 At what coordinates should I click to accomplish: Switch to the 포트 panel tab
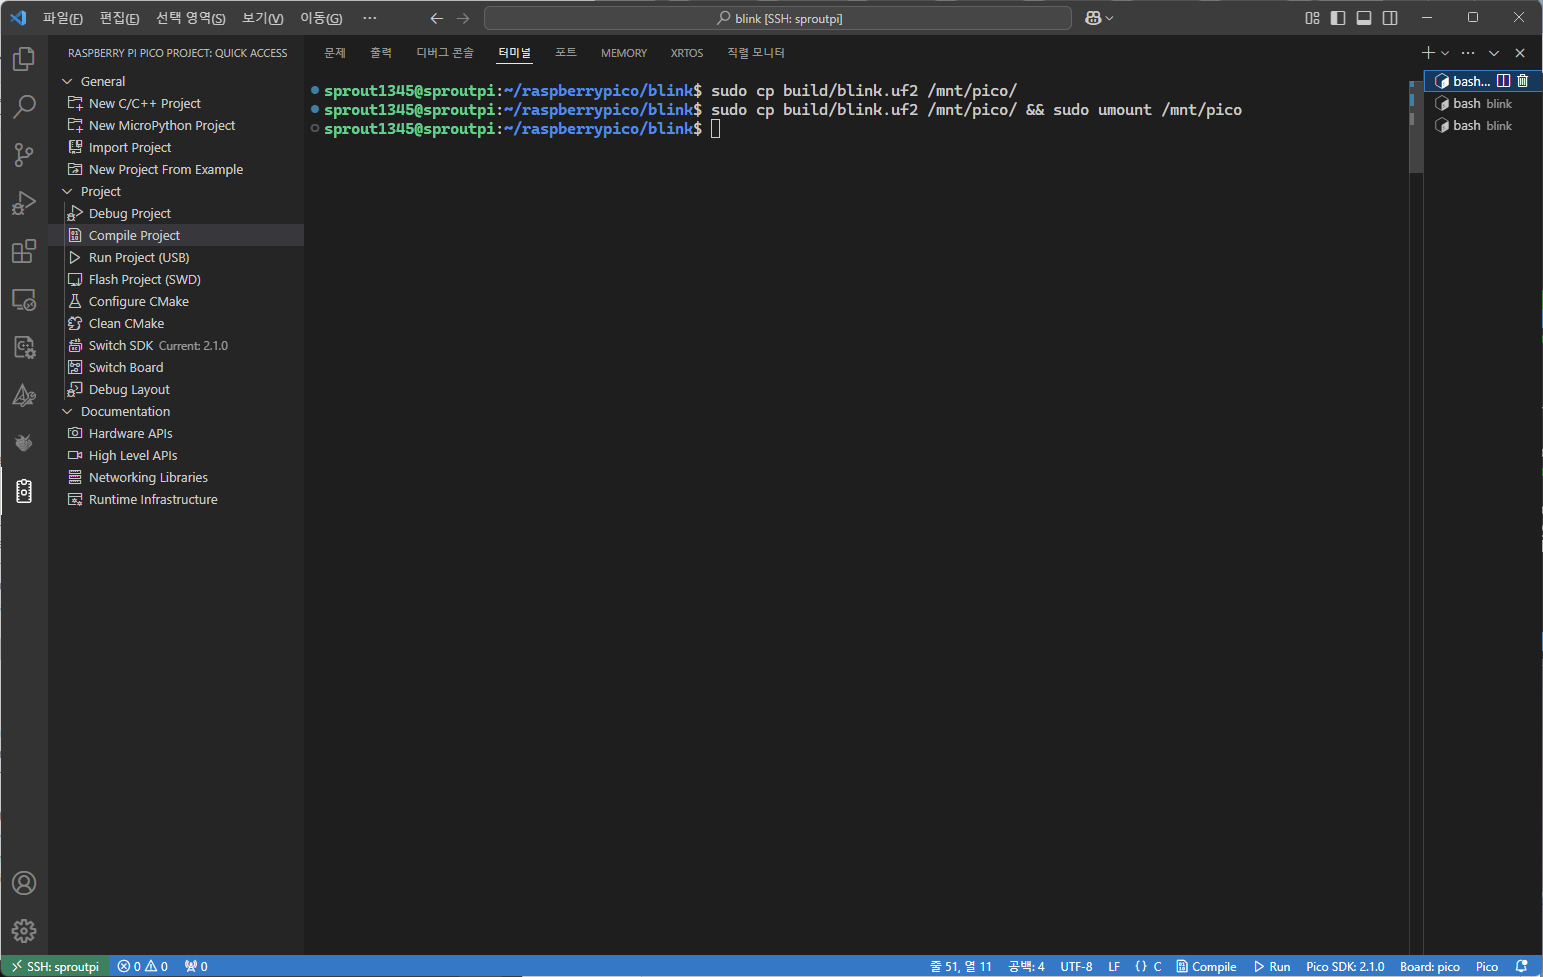(x=566, y=53)
